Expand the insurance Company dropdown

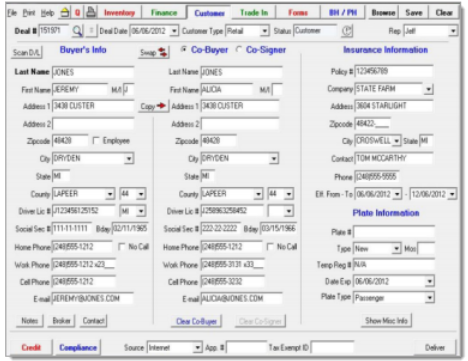428,89
